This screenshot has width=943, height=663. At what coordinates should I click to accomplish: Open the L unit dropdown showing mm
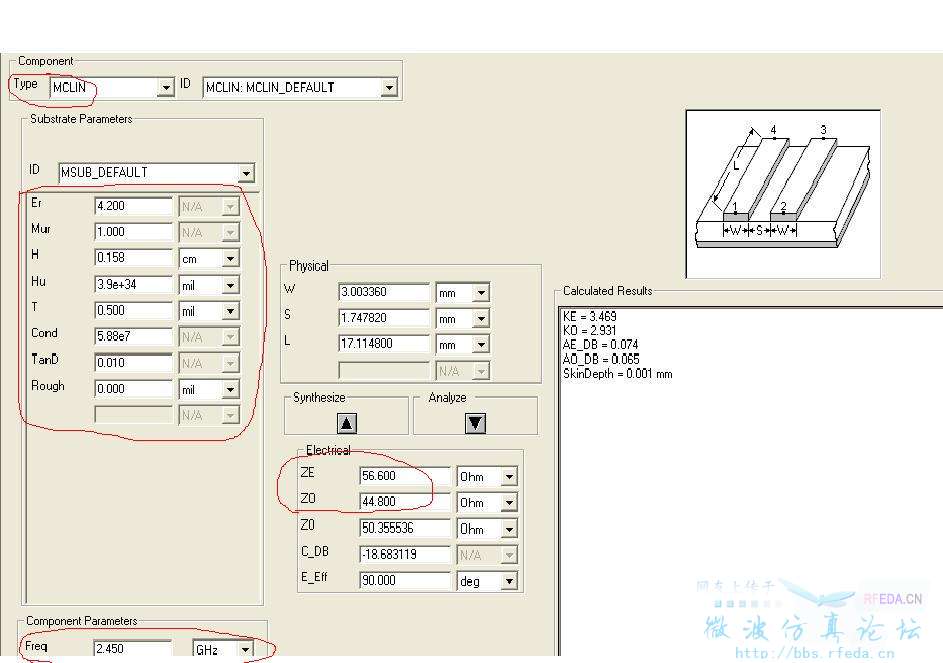click(481, 345)
